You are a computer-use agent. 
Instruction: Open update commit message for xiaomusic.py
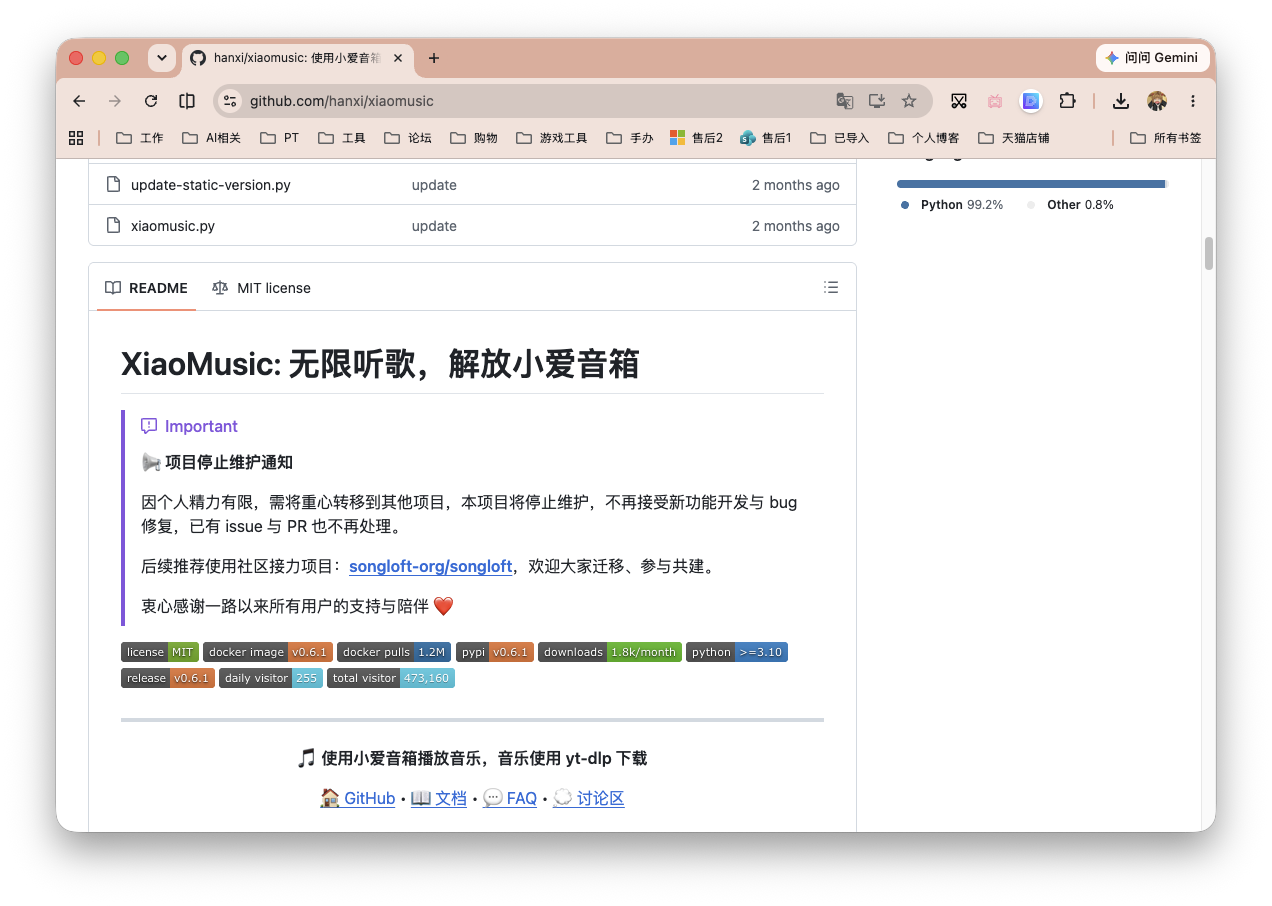(x=434, y=226)
